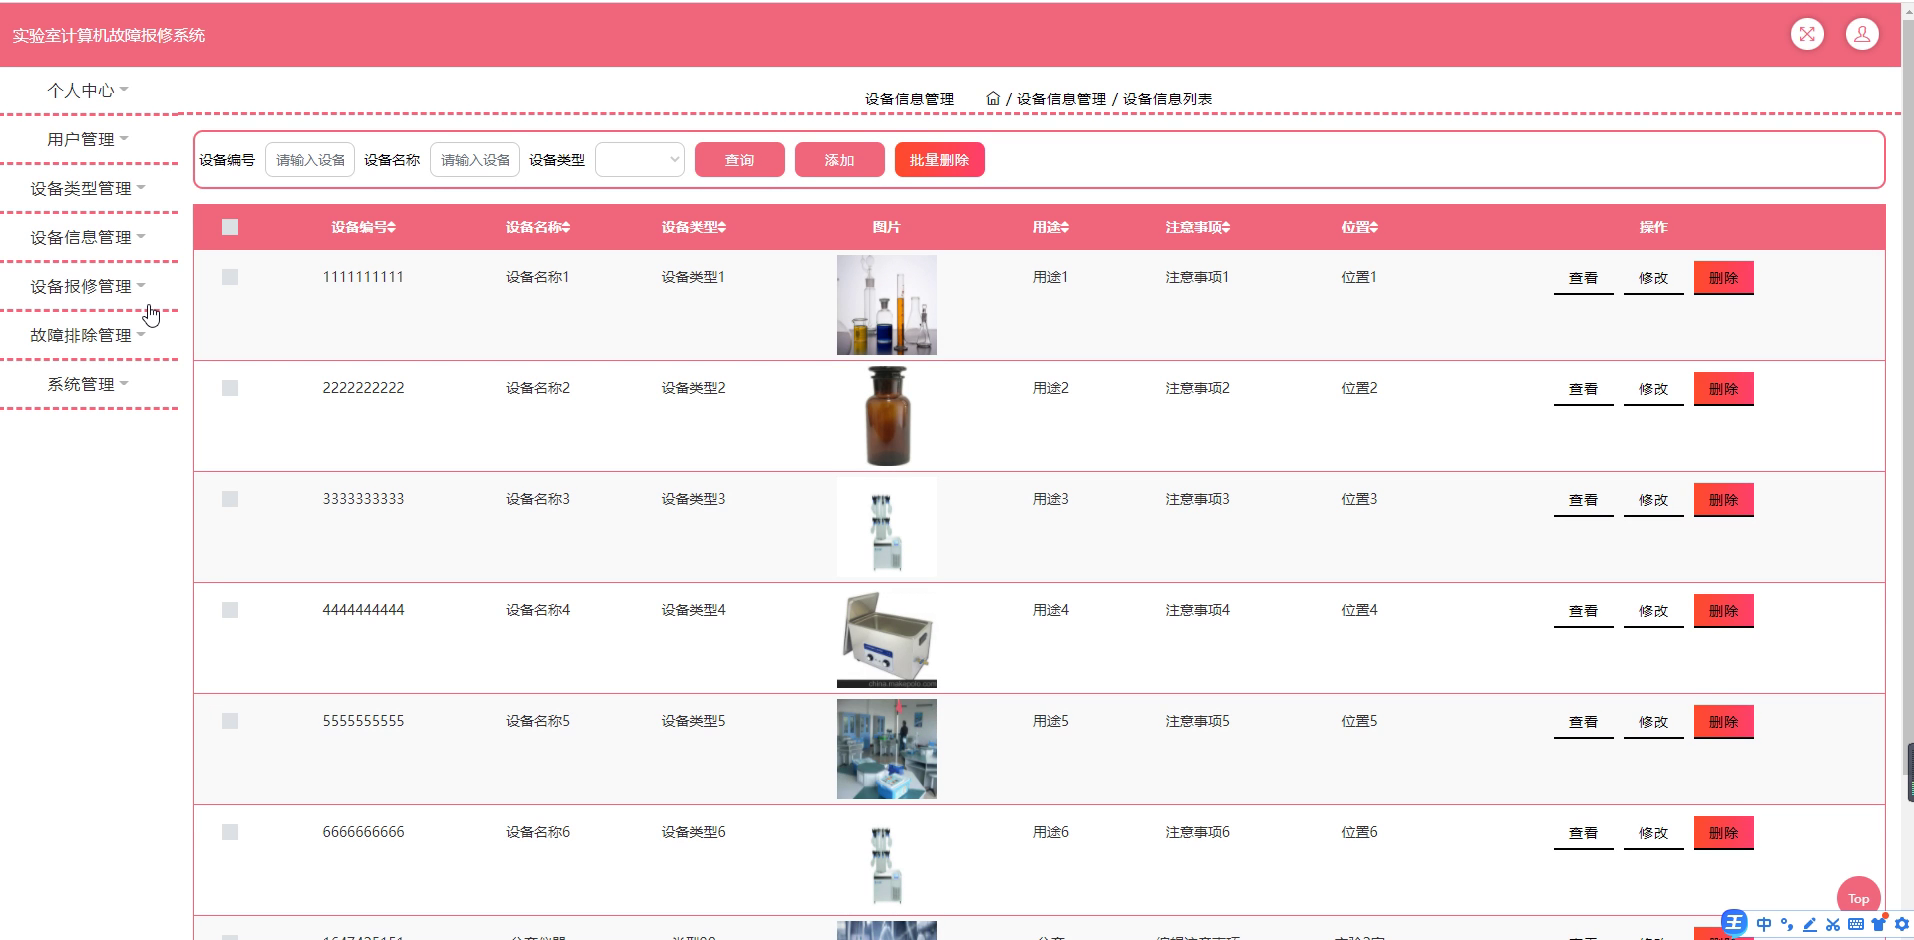Jump to top with Top button
The width and height of the screenshot is (1914, 940).
(1859, 898)
